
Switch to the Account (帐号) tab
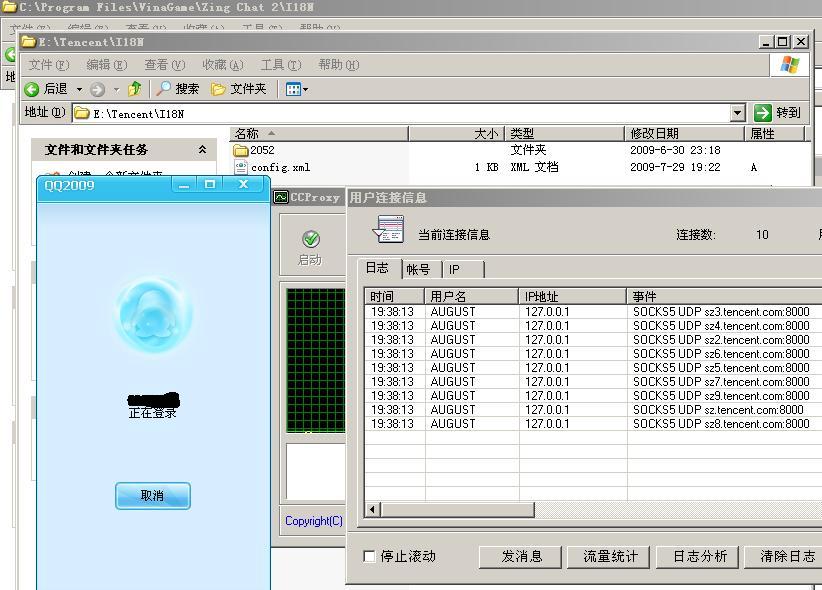[421, 270]
